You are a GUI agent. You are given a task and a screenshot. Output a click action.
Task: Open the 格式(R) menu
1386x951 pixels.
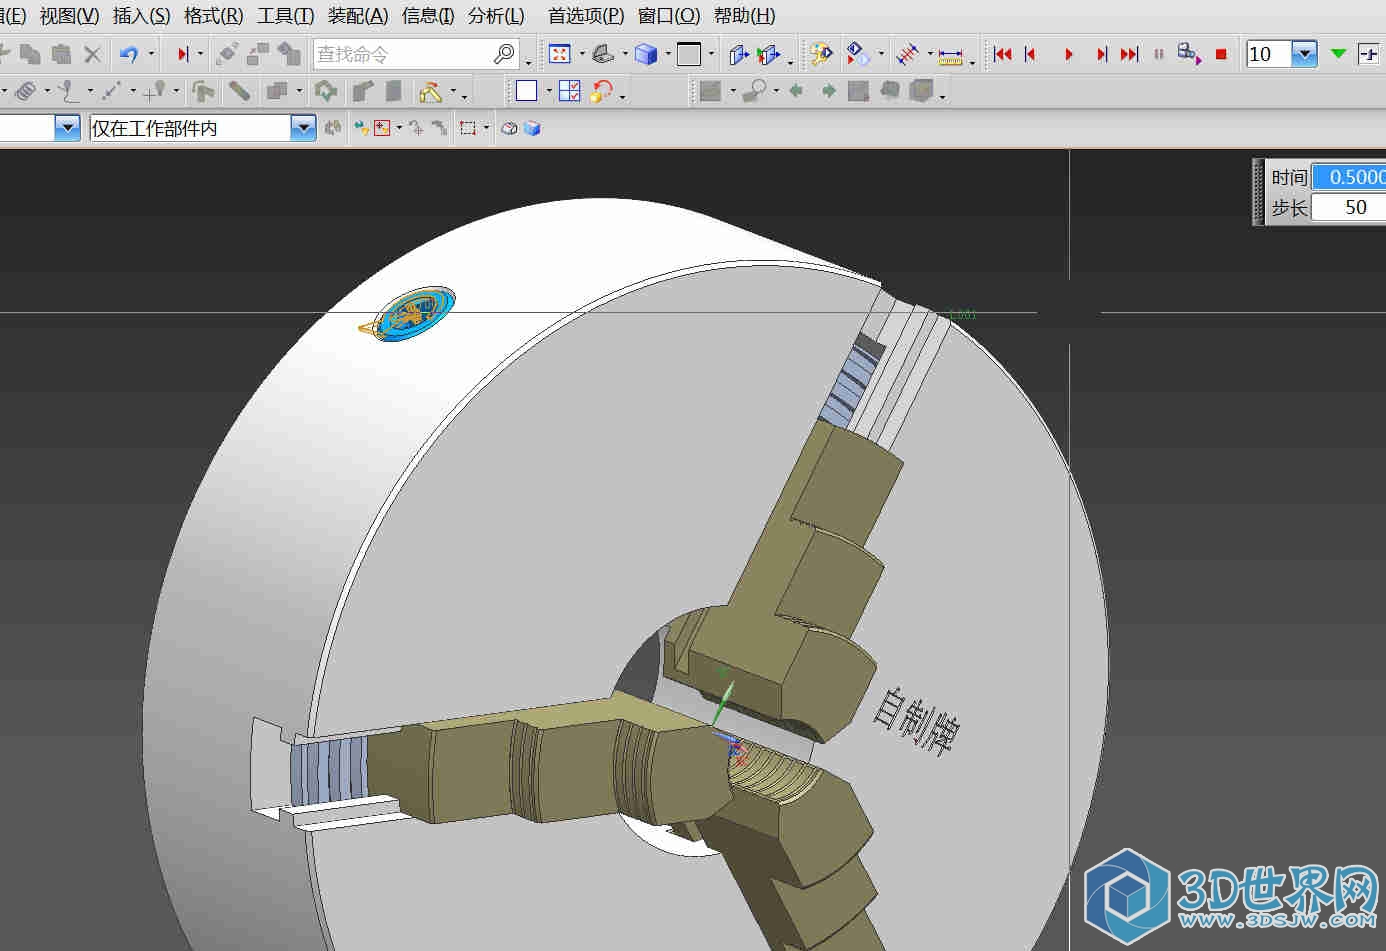[213, 16]
